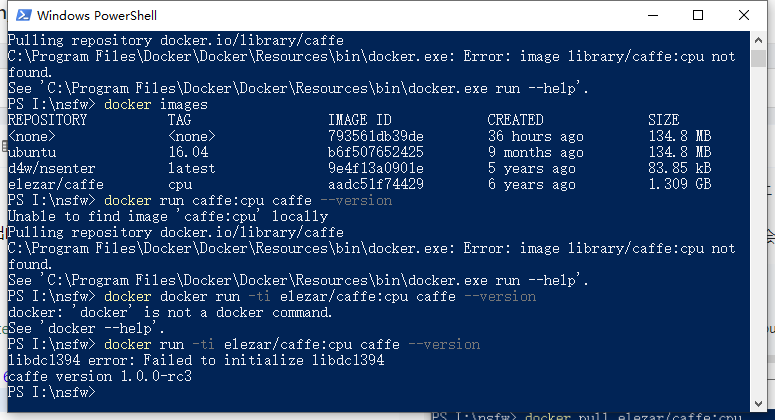This screenshot has width=775, height=420.
Task: Click the 'caffe version 1.0.0-rc3' output
Action: click(x=100, y=377)
